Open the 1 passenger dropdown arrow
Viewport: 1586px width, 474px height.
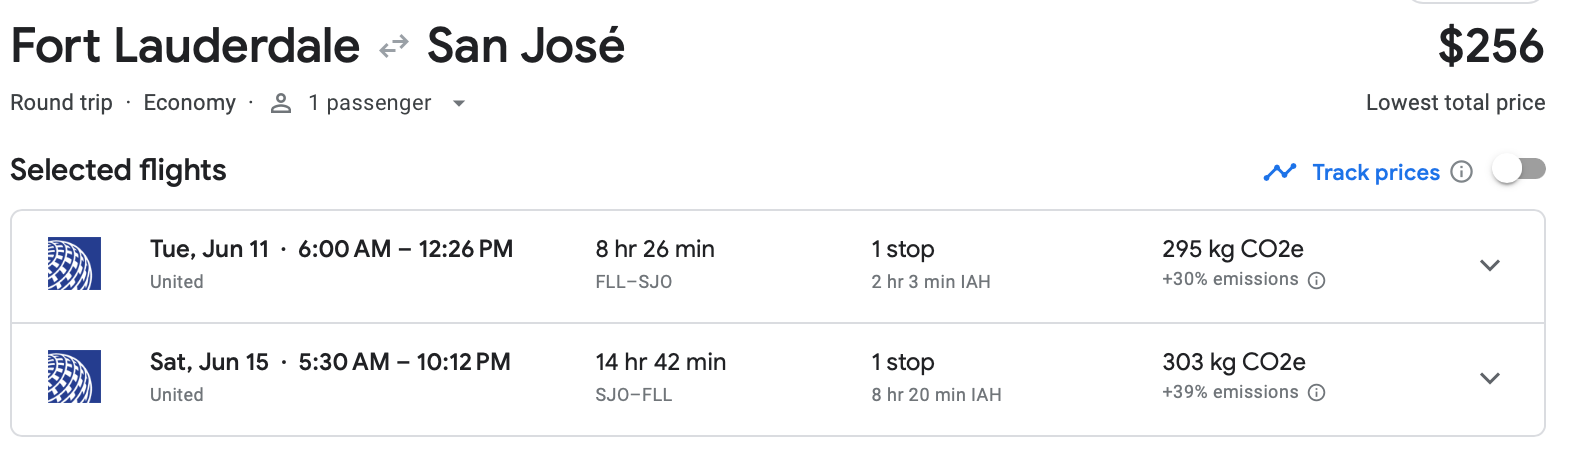(x=459, y=103)
